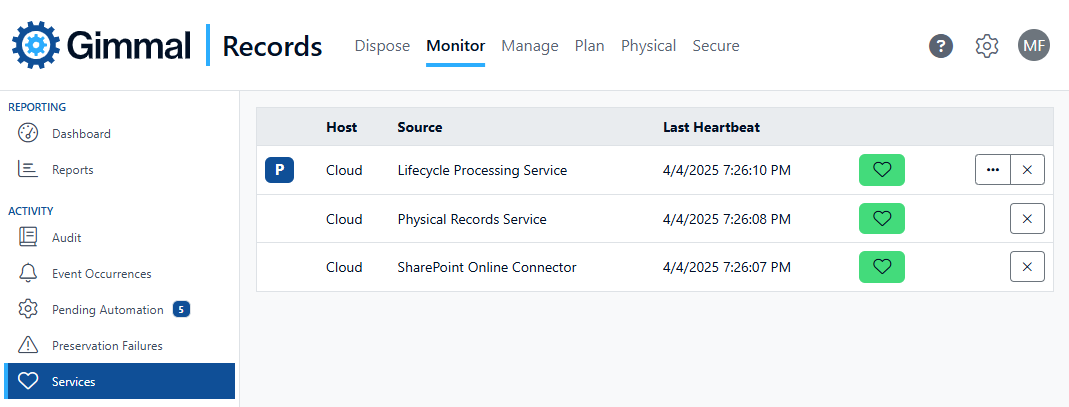
Task: Open the Audit activity page
Action: [66, 238]
